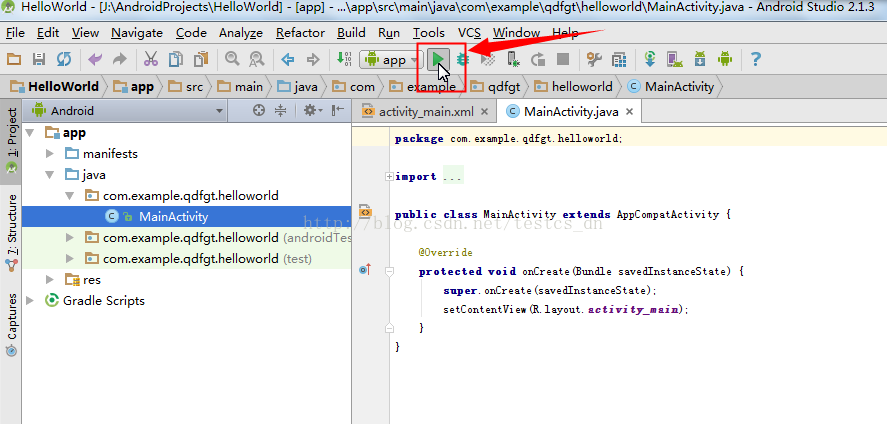Open the app run configuration dropdown
This screenshot has width=887, height=424.
[391, 59]
